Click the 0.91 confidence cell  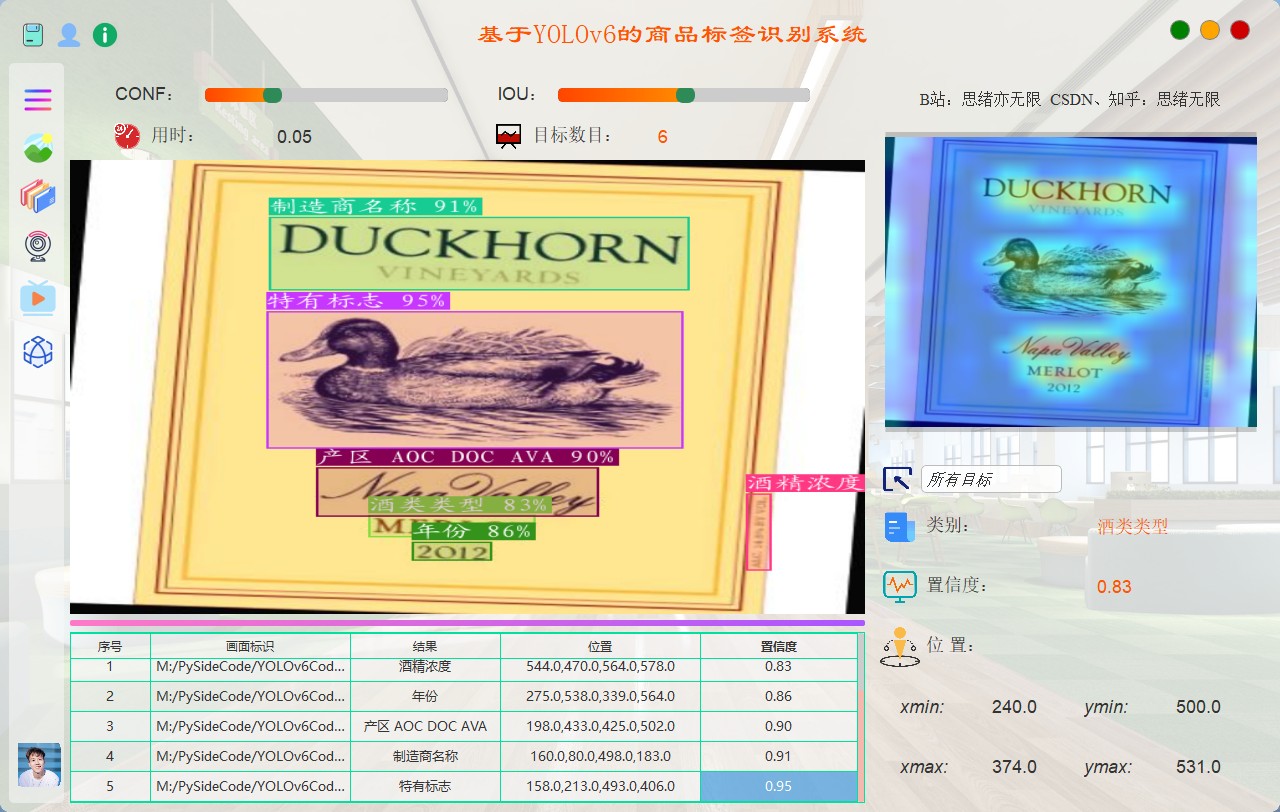pyautogui.click(x=778, y=756)
